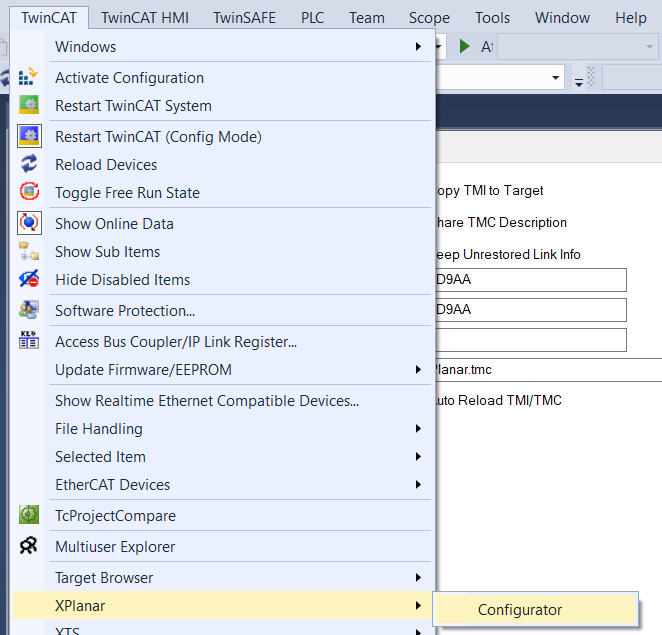This screenshot has height=635, width=662.
Task: Expand the Target Browser submenu
Action: [418, 577]
